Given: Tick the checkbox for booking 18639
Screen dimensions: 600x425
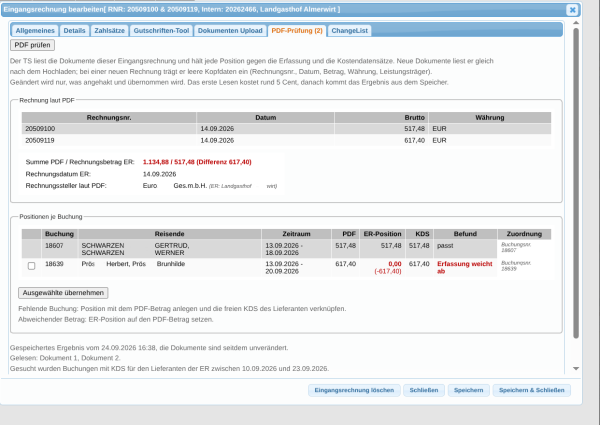Looking at the screenshot, I should point(31,266).
